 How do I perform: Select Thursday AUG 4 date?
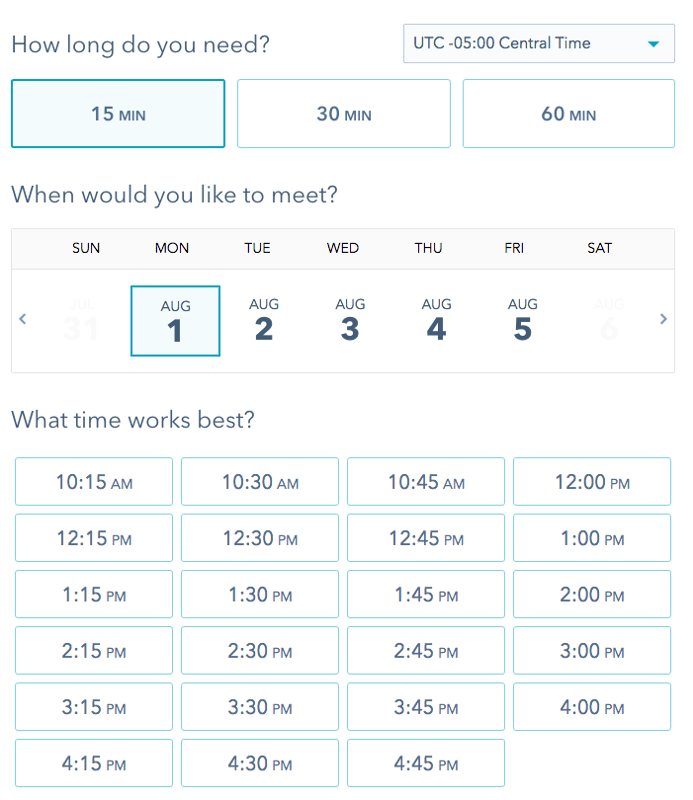pos(436,320)
